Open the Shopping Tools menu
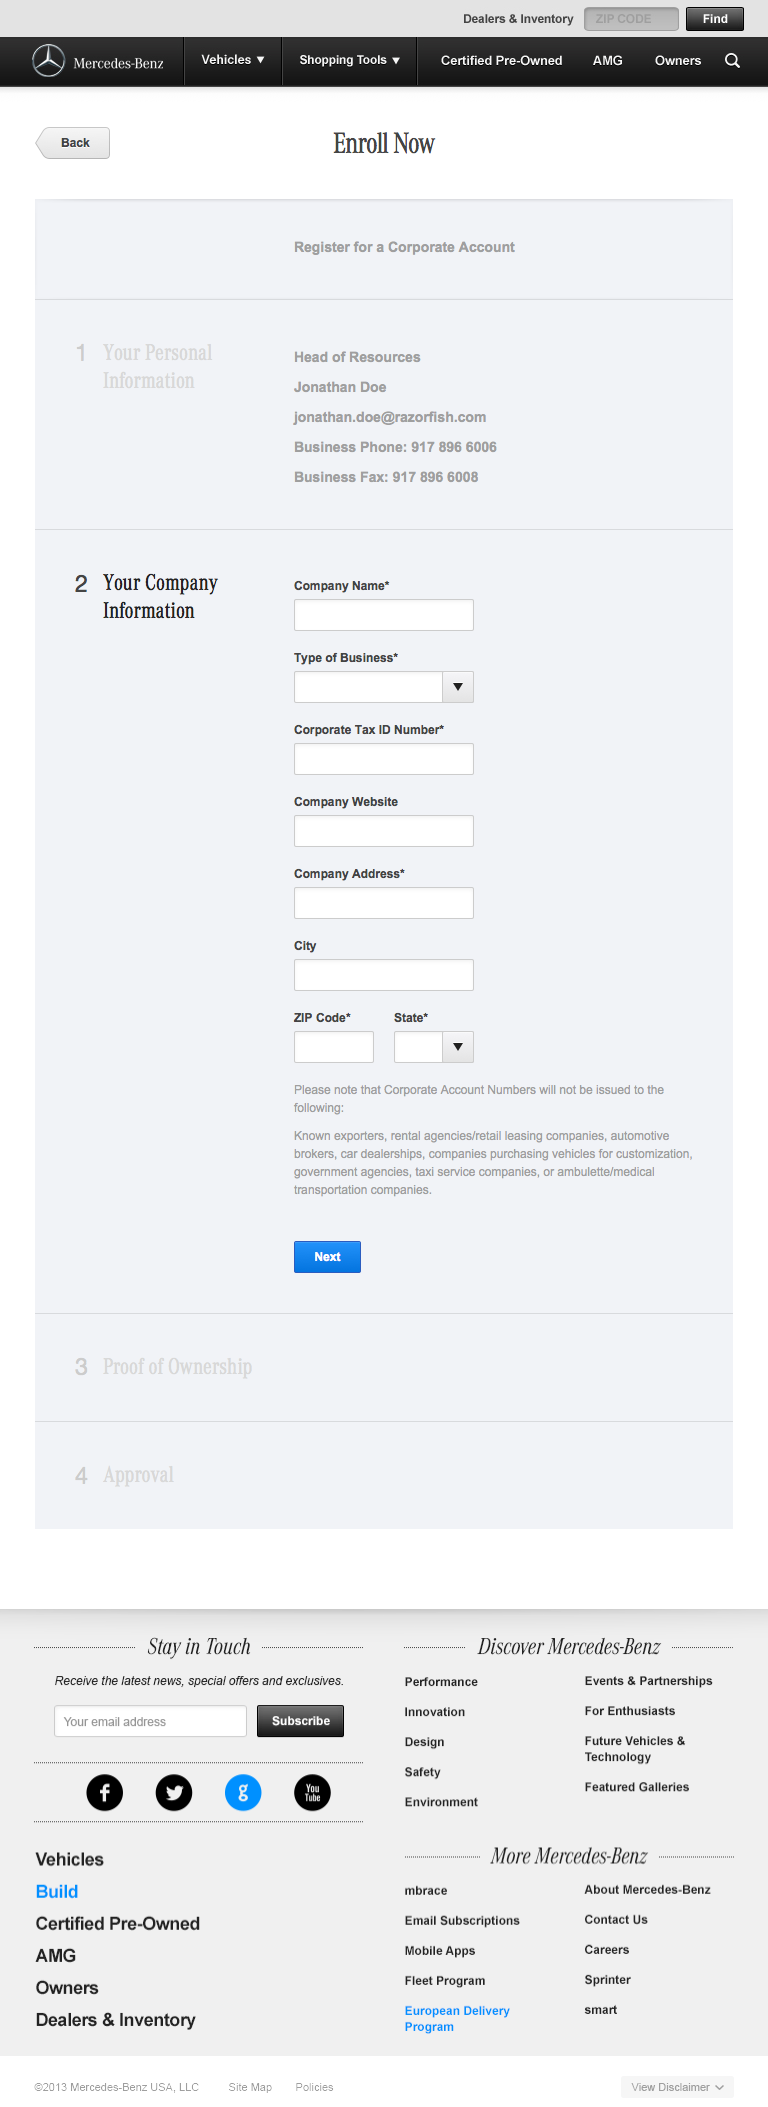The image size is (768, 2107). pyautogui.click(x=349, y=60)
